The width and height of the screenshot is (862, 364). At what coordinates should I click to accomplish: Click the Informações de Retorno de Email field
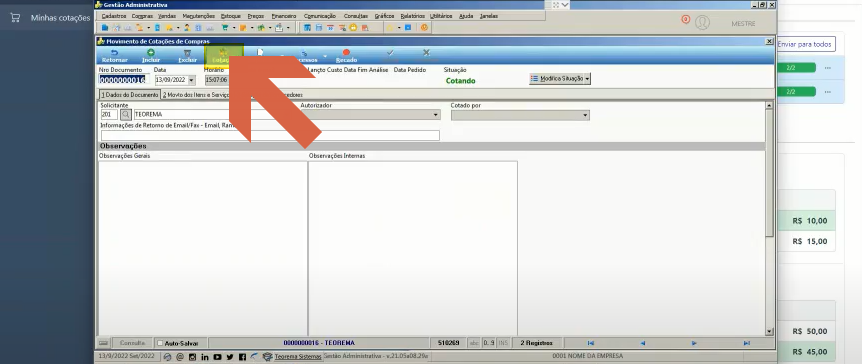[x=270, y=135]
